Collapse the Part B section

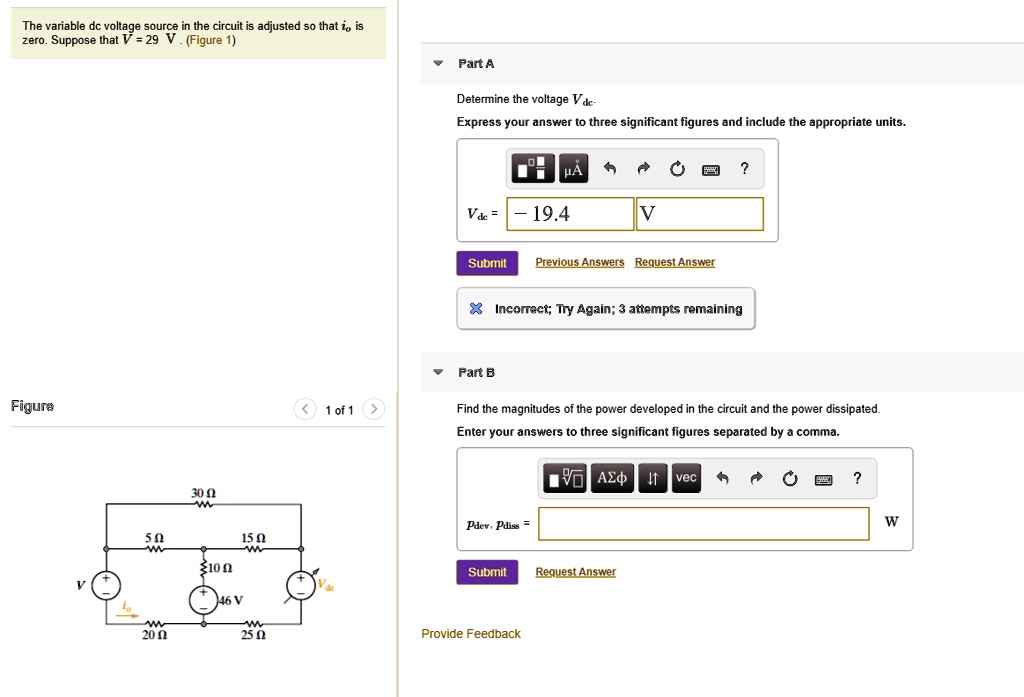(437, 372)
